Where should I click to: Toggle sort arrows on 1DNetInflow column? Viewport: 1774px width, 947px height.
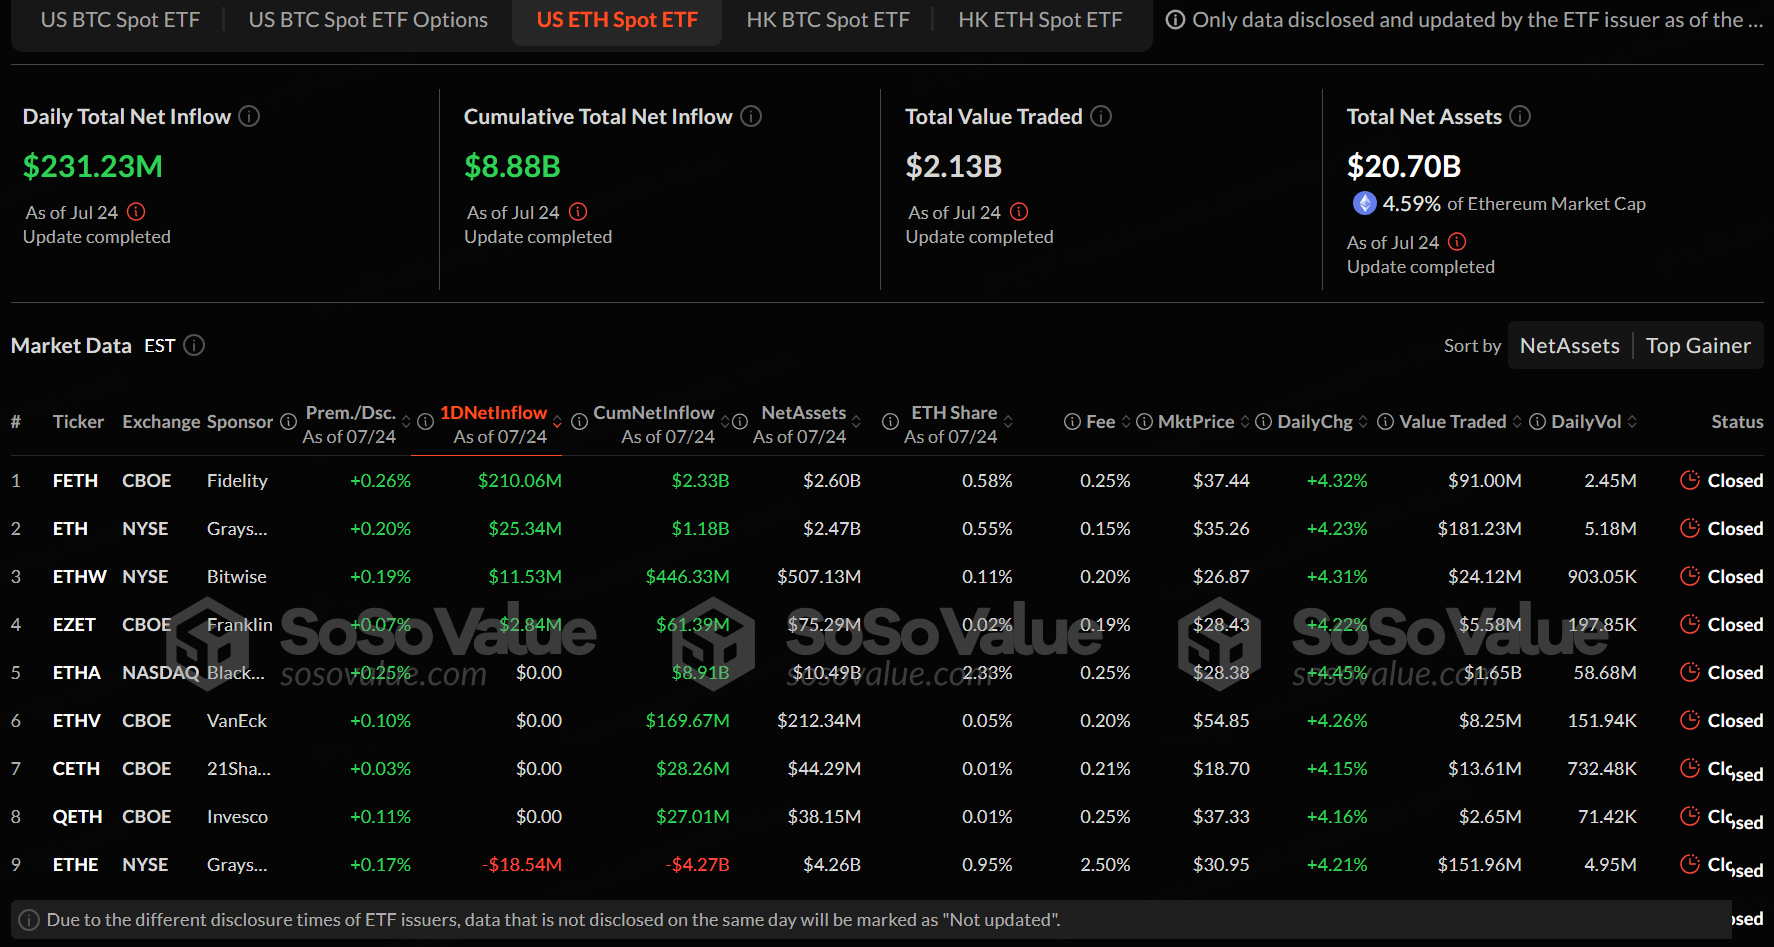[557, 422]
